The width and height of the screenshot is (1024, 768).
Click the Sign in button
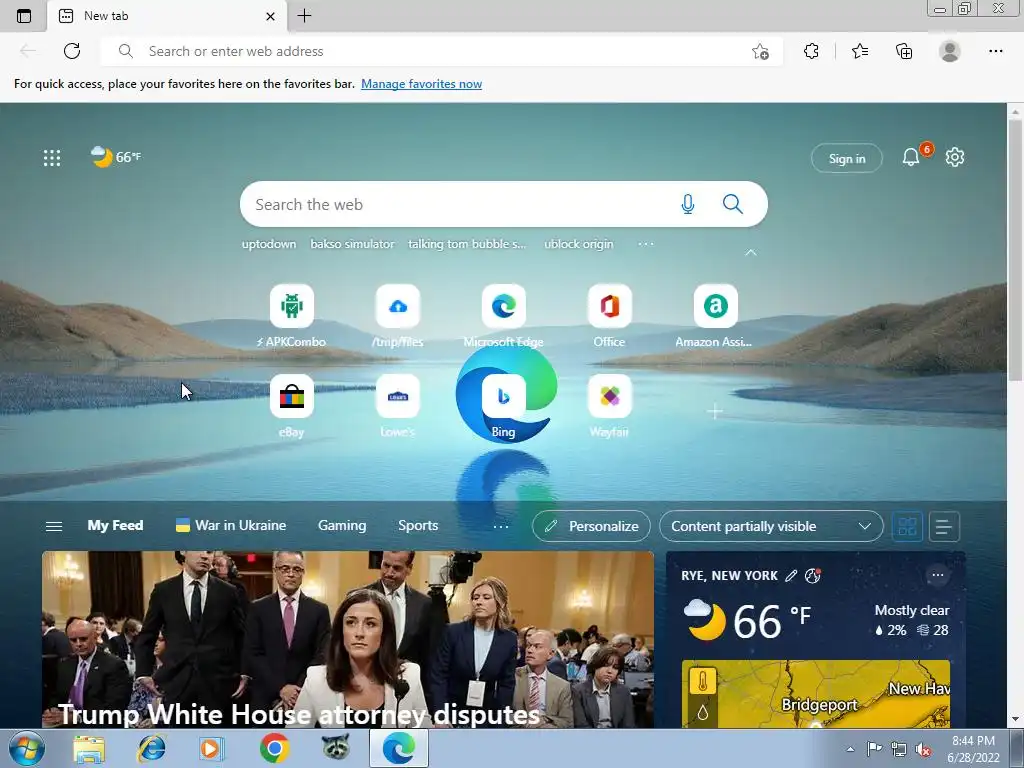pyautogui.click(x=847, y=159)
